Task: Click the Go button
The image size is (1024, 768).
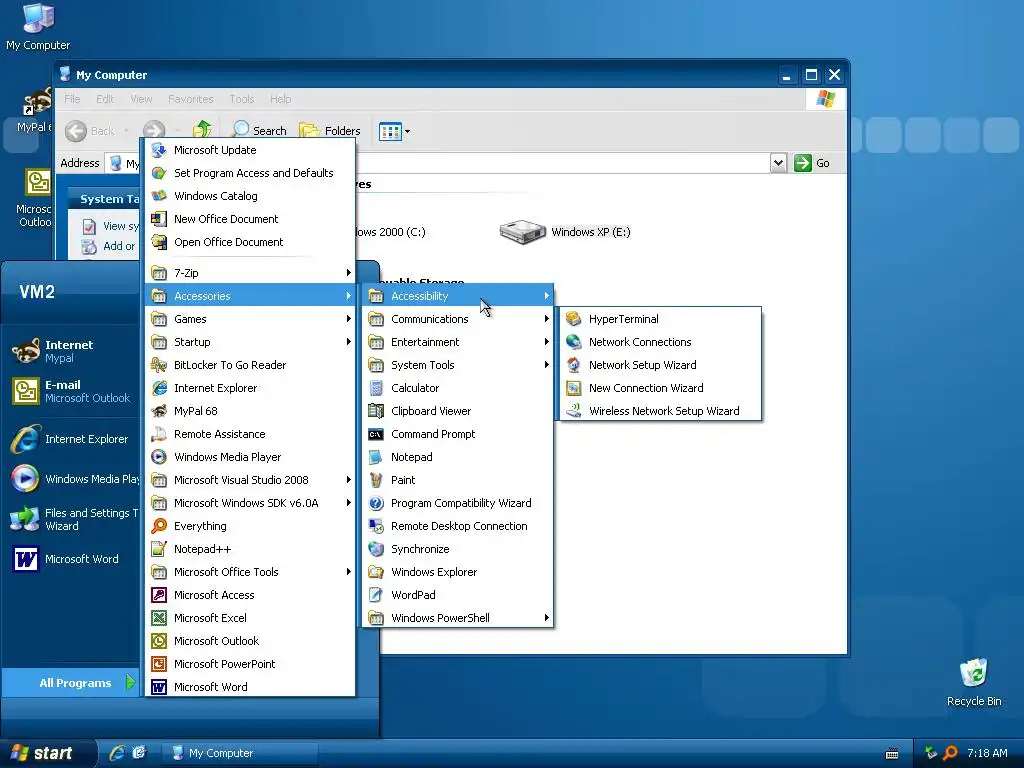Action: pyautogui.click(x=812, y=163)
